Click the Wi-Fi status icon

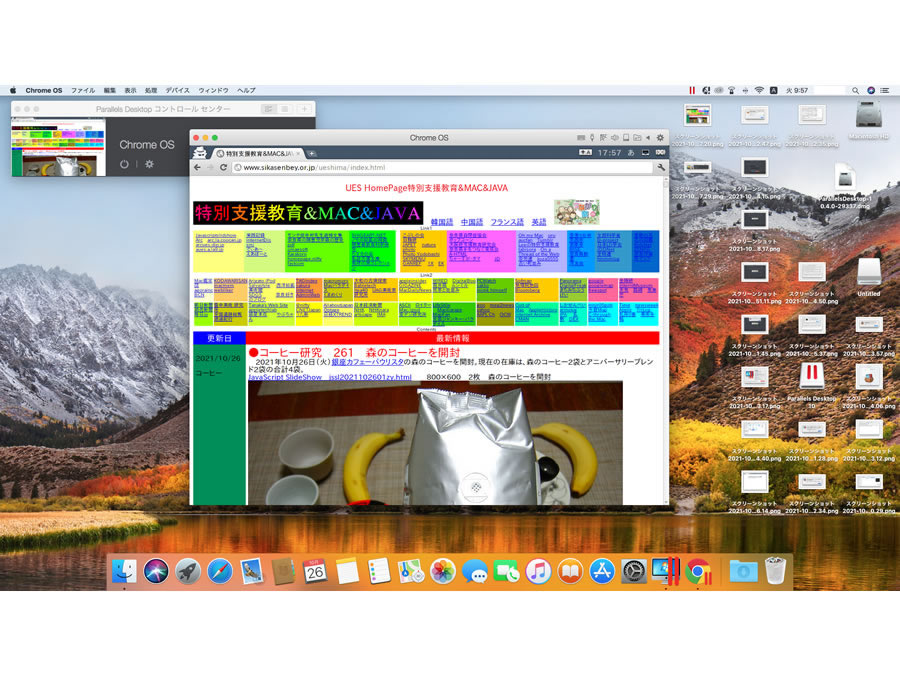coord(759,90)
